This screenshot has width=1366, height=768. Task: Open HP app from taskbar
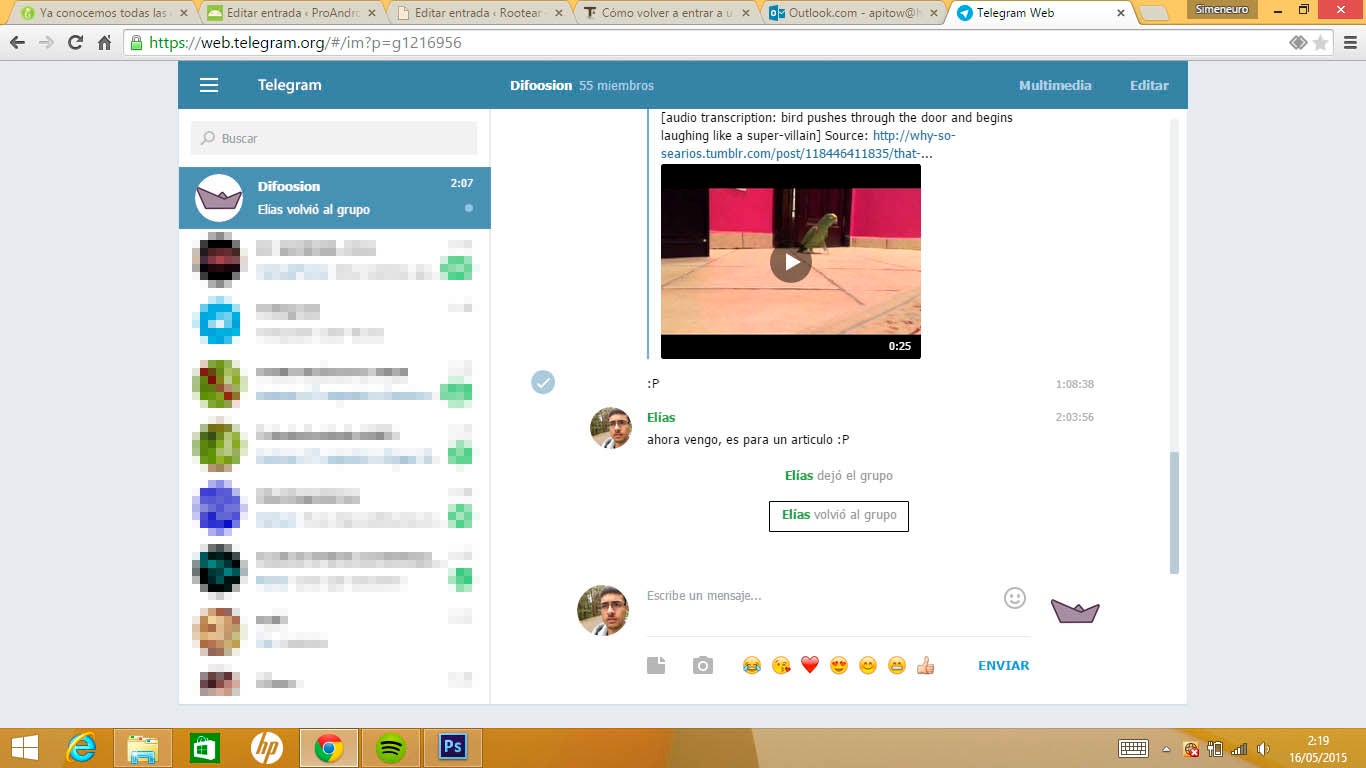click(x=267, y=748)
